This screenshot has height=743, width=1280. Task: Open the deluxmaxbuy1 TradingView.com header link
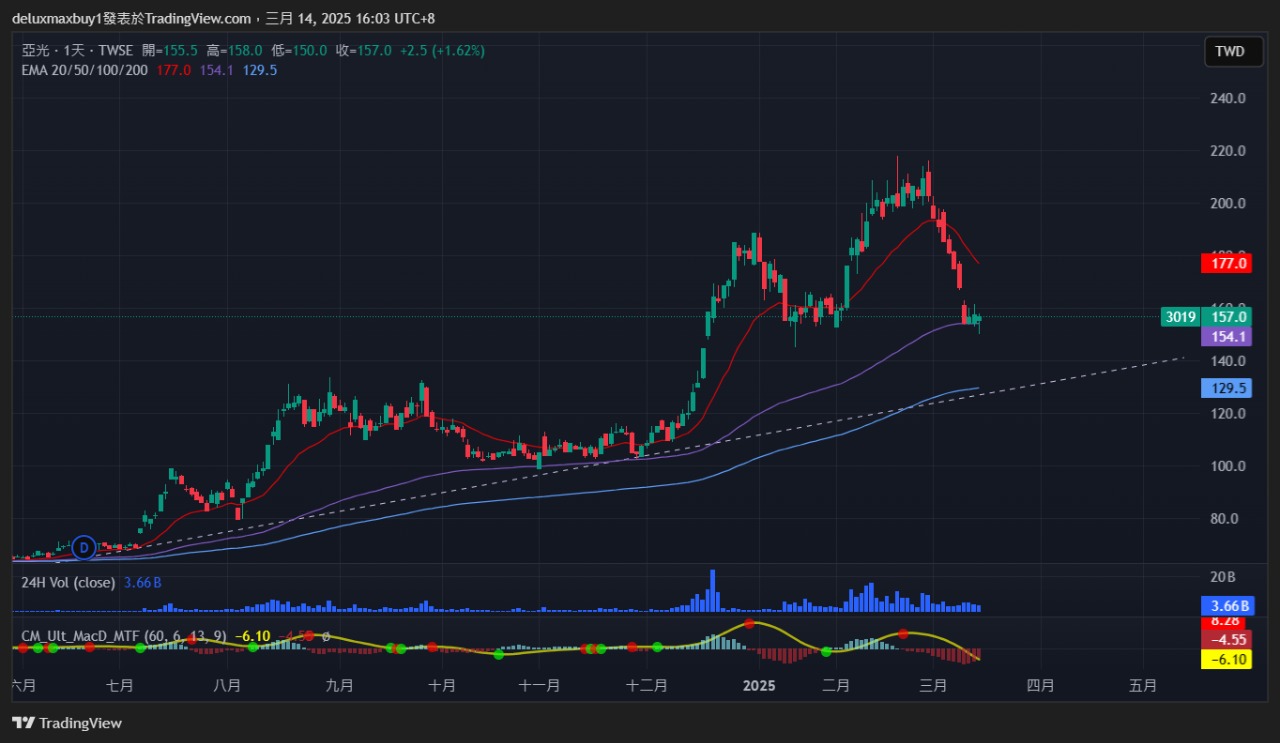pos(130,18)
